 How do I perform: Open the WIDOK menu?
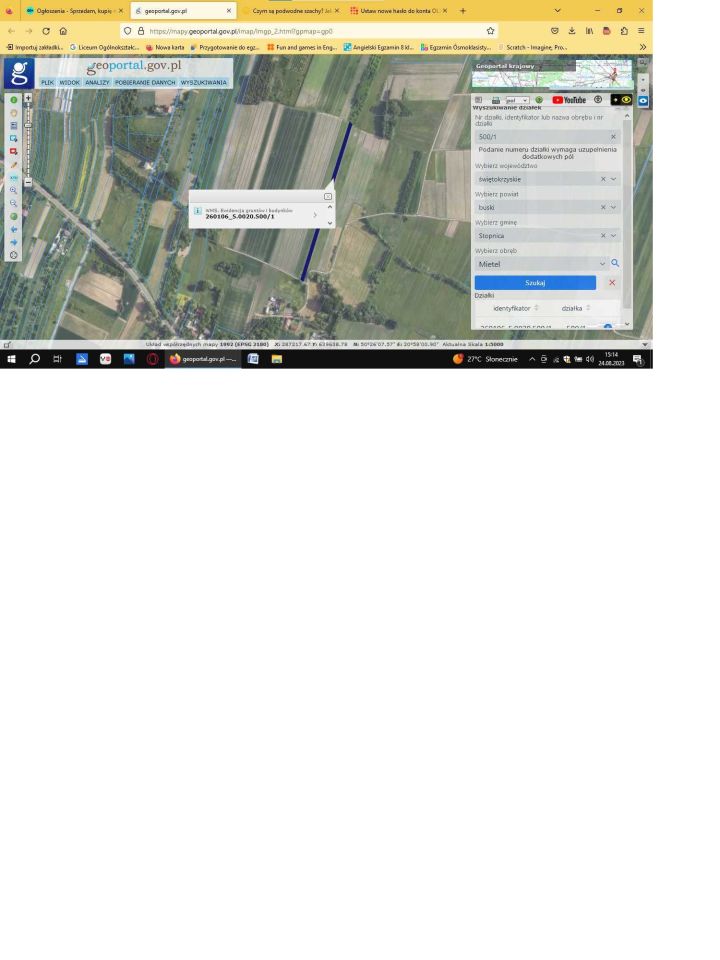[x=70, y=82]
